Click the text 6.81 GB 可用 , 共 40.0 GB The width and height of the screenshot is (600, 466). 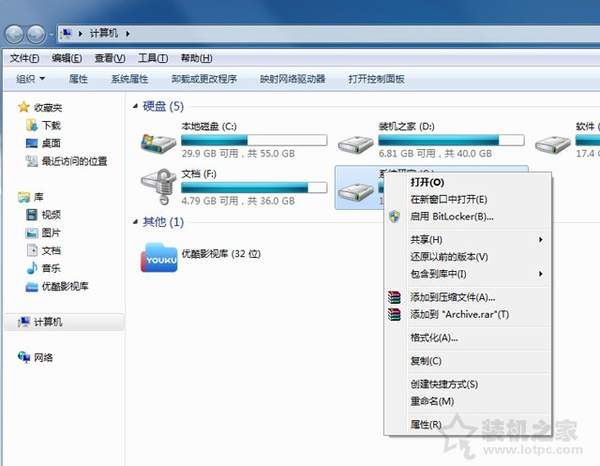click(435, 154)
